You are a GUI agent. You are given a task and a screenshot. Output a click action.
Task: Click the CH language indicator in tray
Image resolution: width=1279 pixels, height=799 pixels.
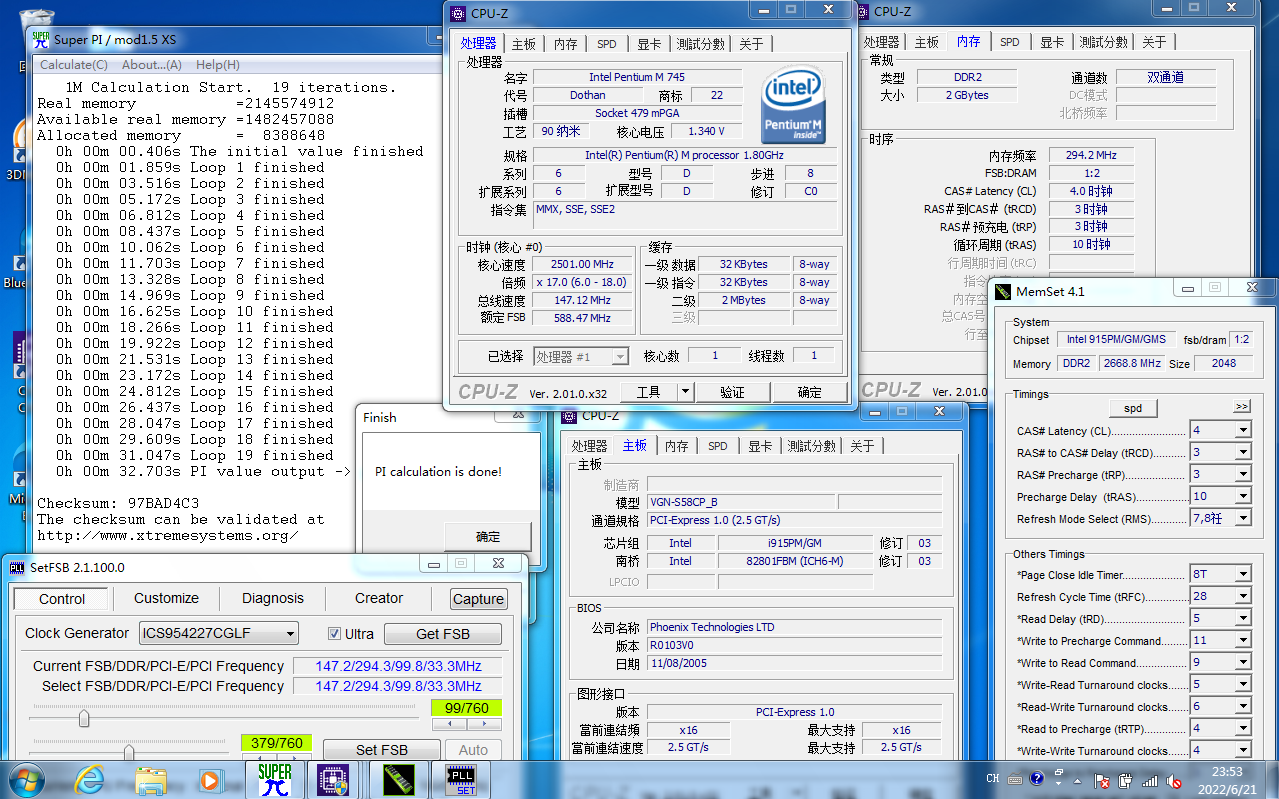click(993, 779)
